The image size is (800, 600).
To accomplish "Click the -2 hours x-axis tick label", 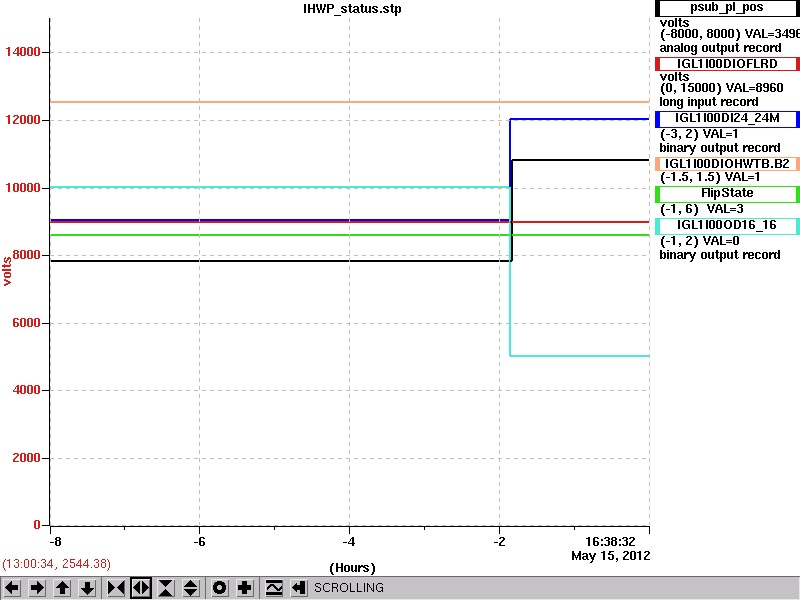I will pyautogui.click(x=499, y=542).
